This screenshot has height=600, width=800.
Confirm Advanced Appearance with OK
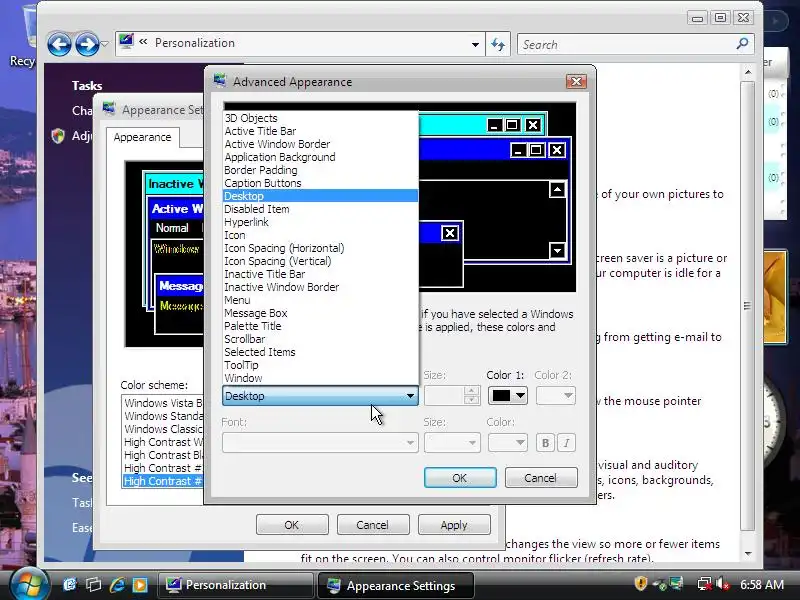(x=460, y=478)
